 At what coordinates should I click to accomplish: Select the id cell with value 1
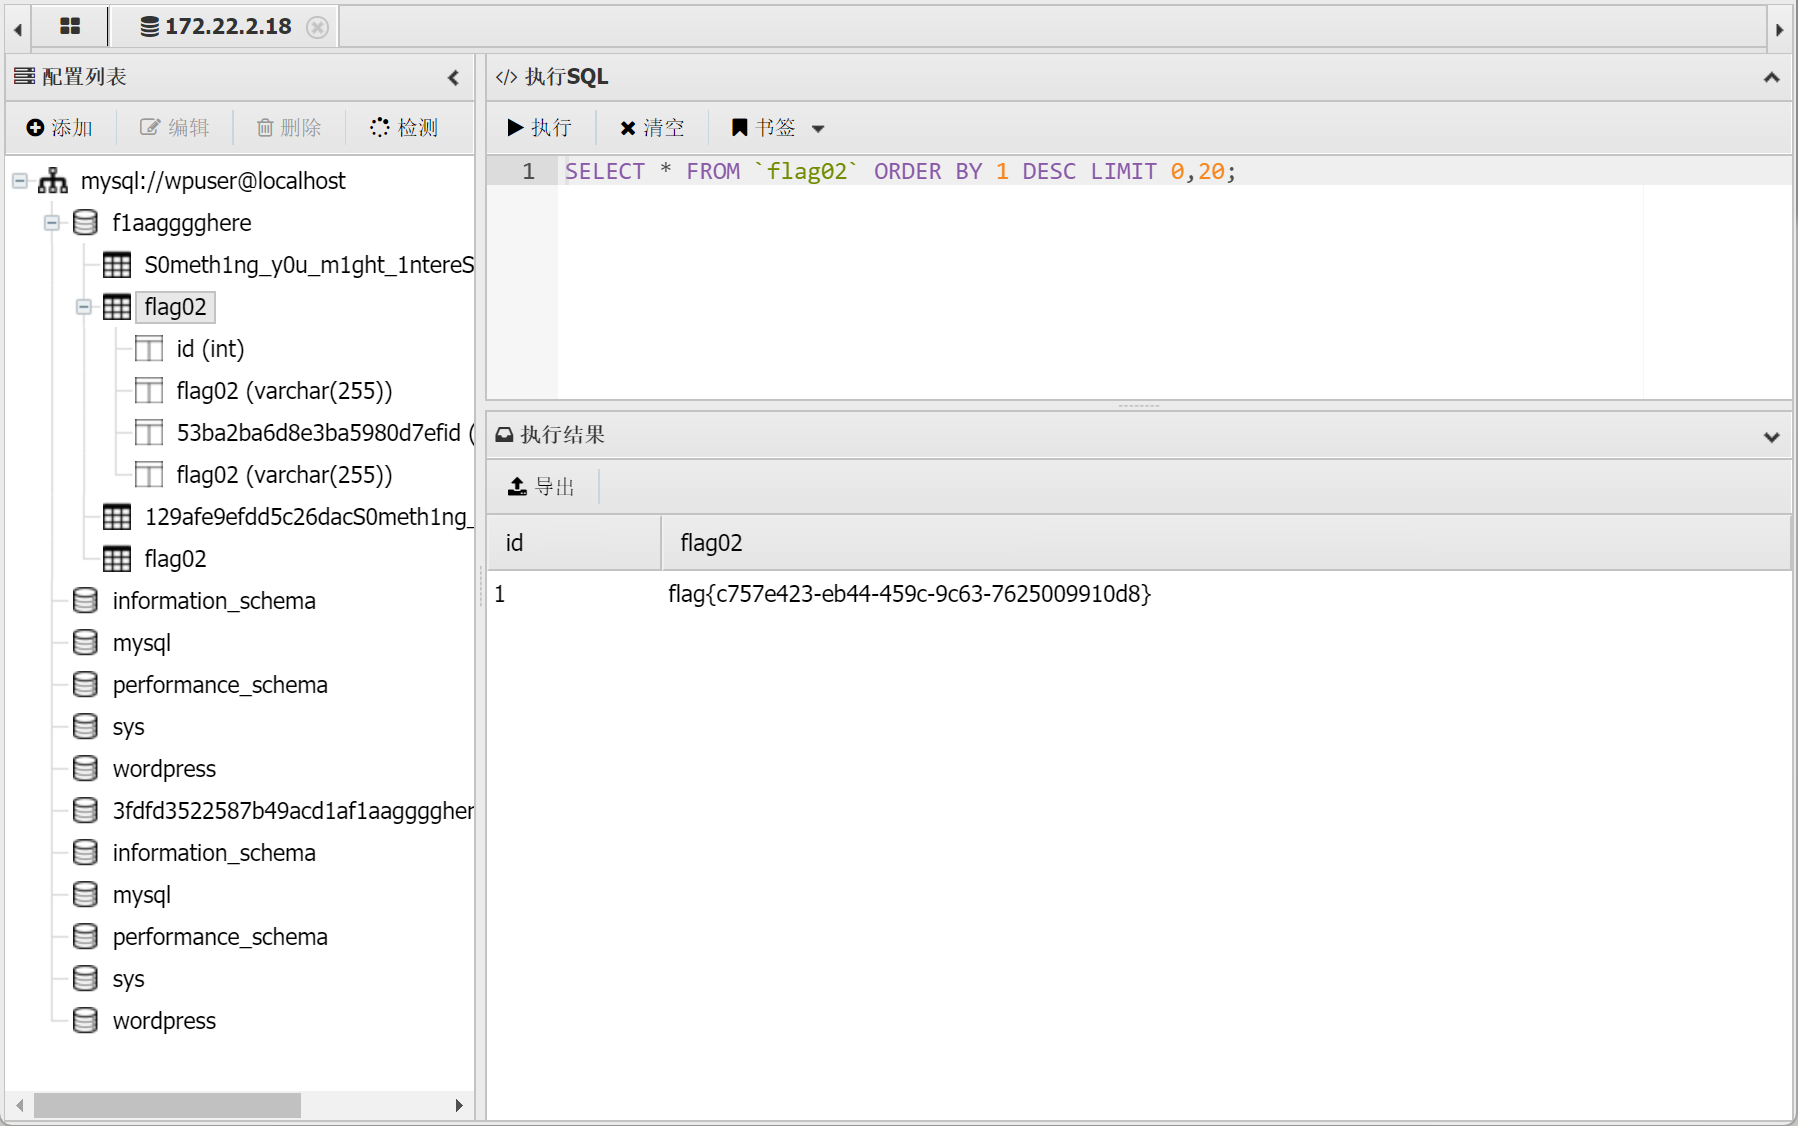tap(499, 594)
